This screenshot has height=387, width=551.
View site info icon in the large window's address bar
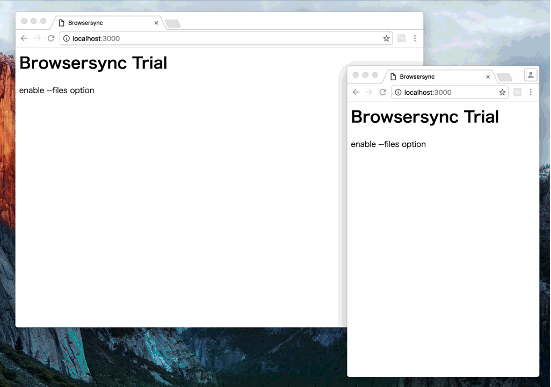66,38
